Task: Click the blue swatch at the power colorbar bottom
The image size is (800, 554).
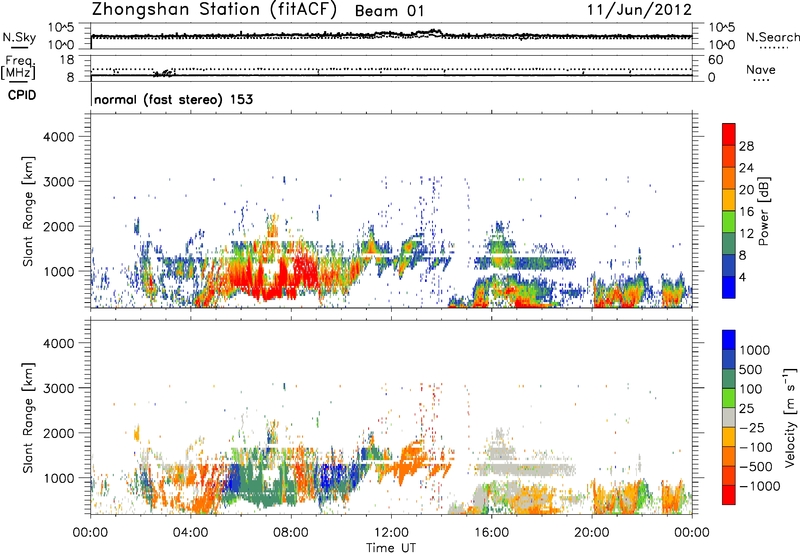Action: tap(729, 287)
